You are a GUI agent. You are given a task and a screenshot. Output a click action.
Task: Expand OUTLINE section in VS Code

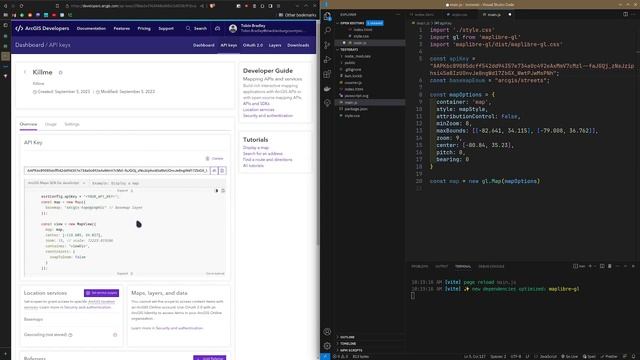[x=347, y=337]
